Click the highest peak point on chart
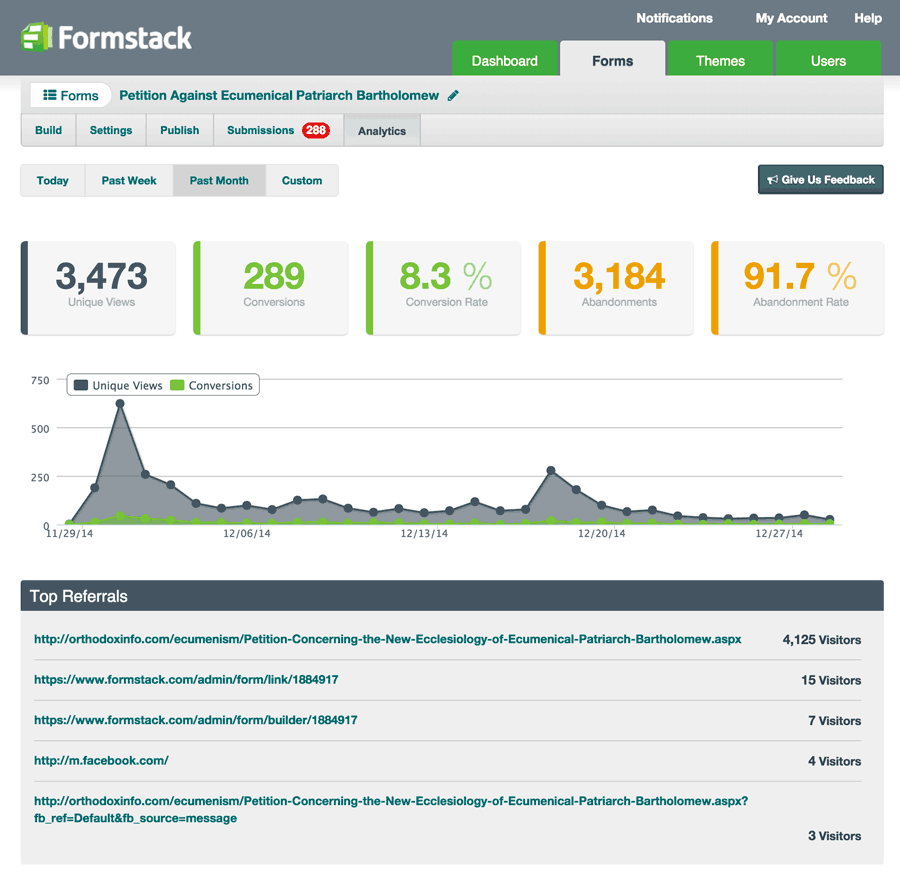The height and width of the screenshot is (878, 900). coord(120,403)
